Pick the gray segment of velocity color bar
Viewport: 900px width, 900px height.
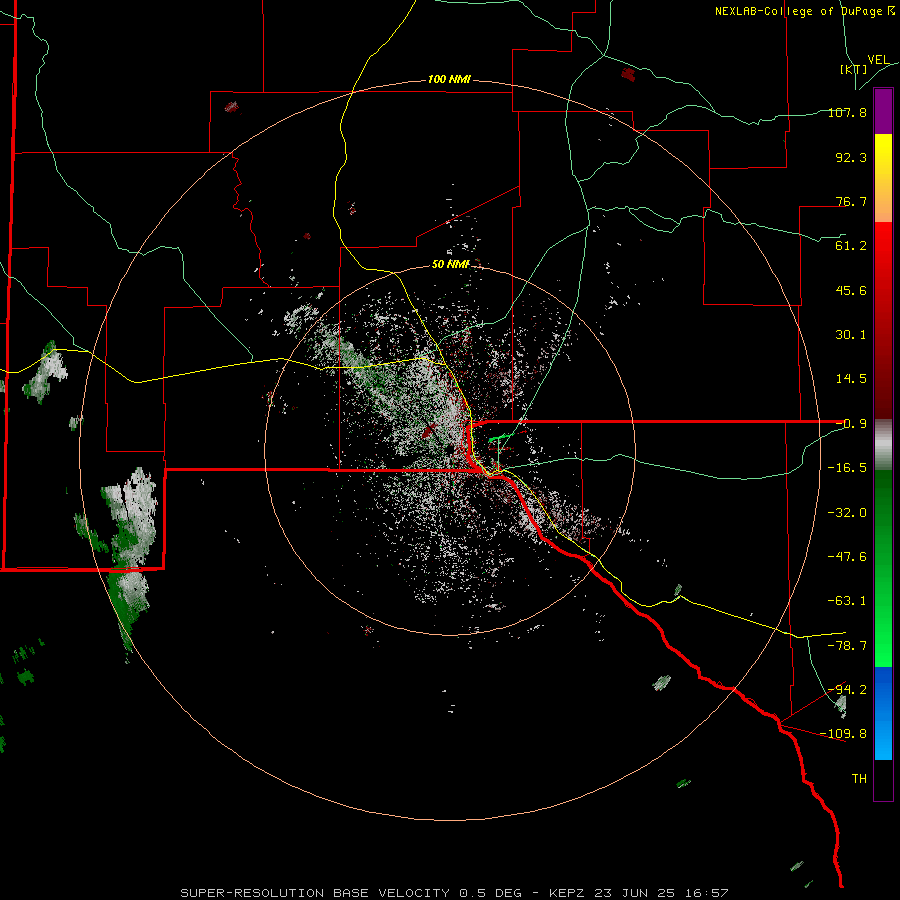[x=883, y=445]
